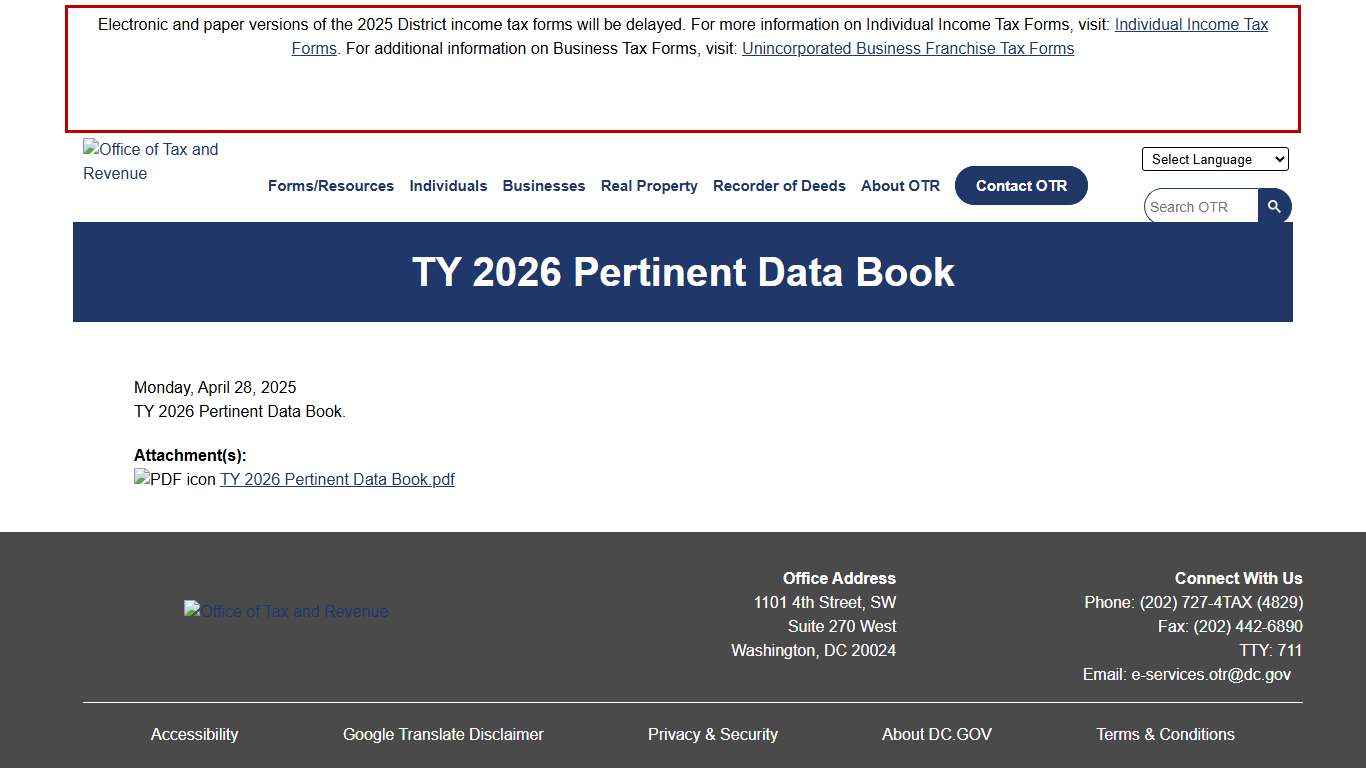Click the Google Translate Disclaimer link

pyautogui.click(x=443, y=734)
